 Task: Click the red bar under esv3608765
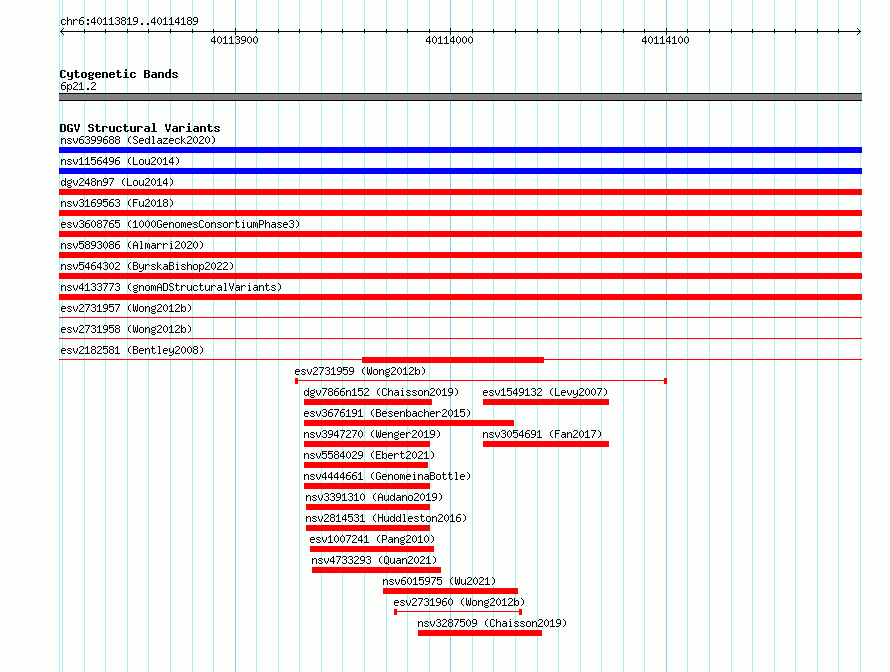coord(460,234)
